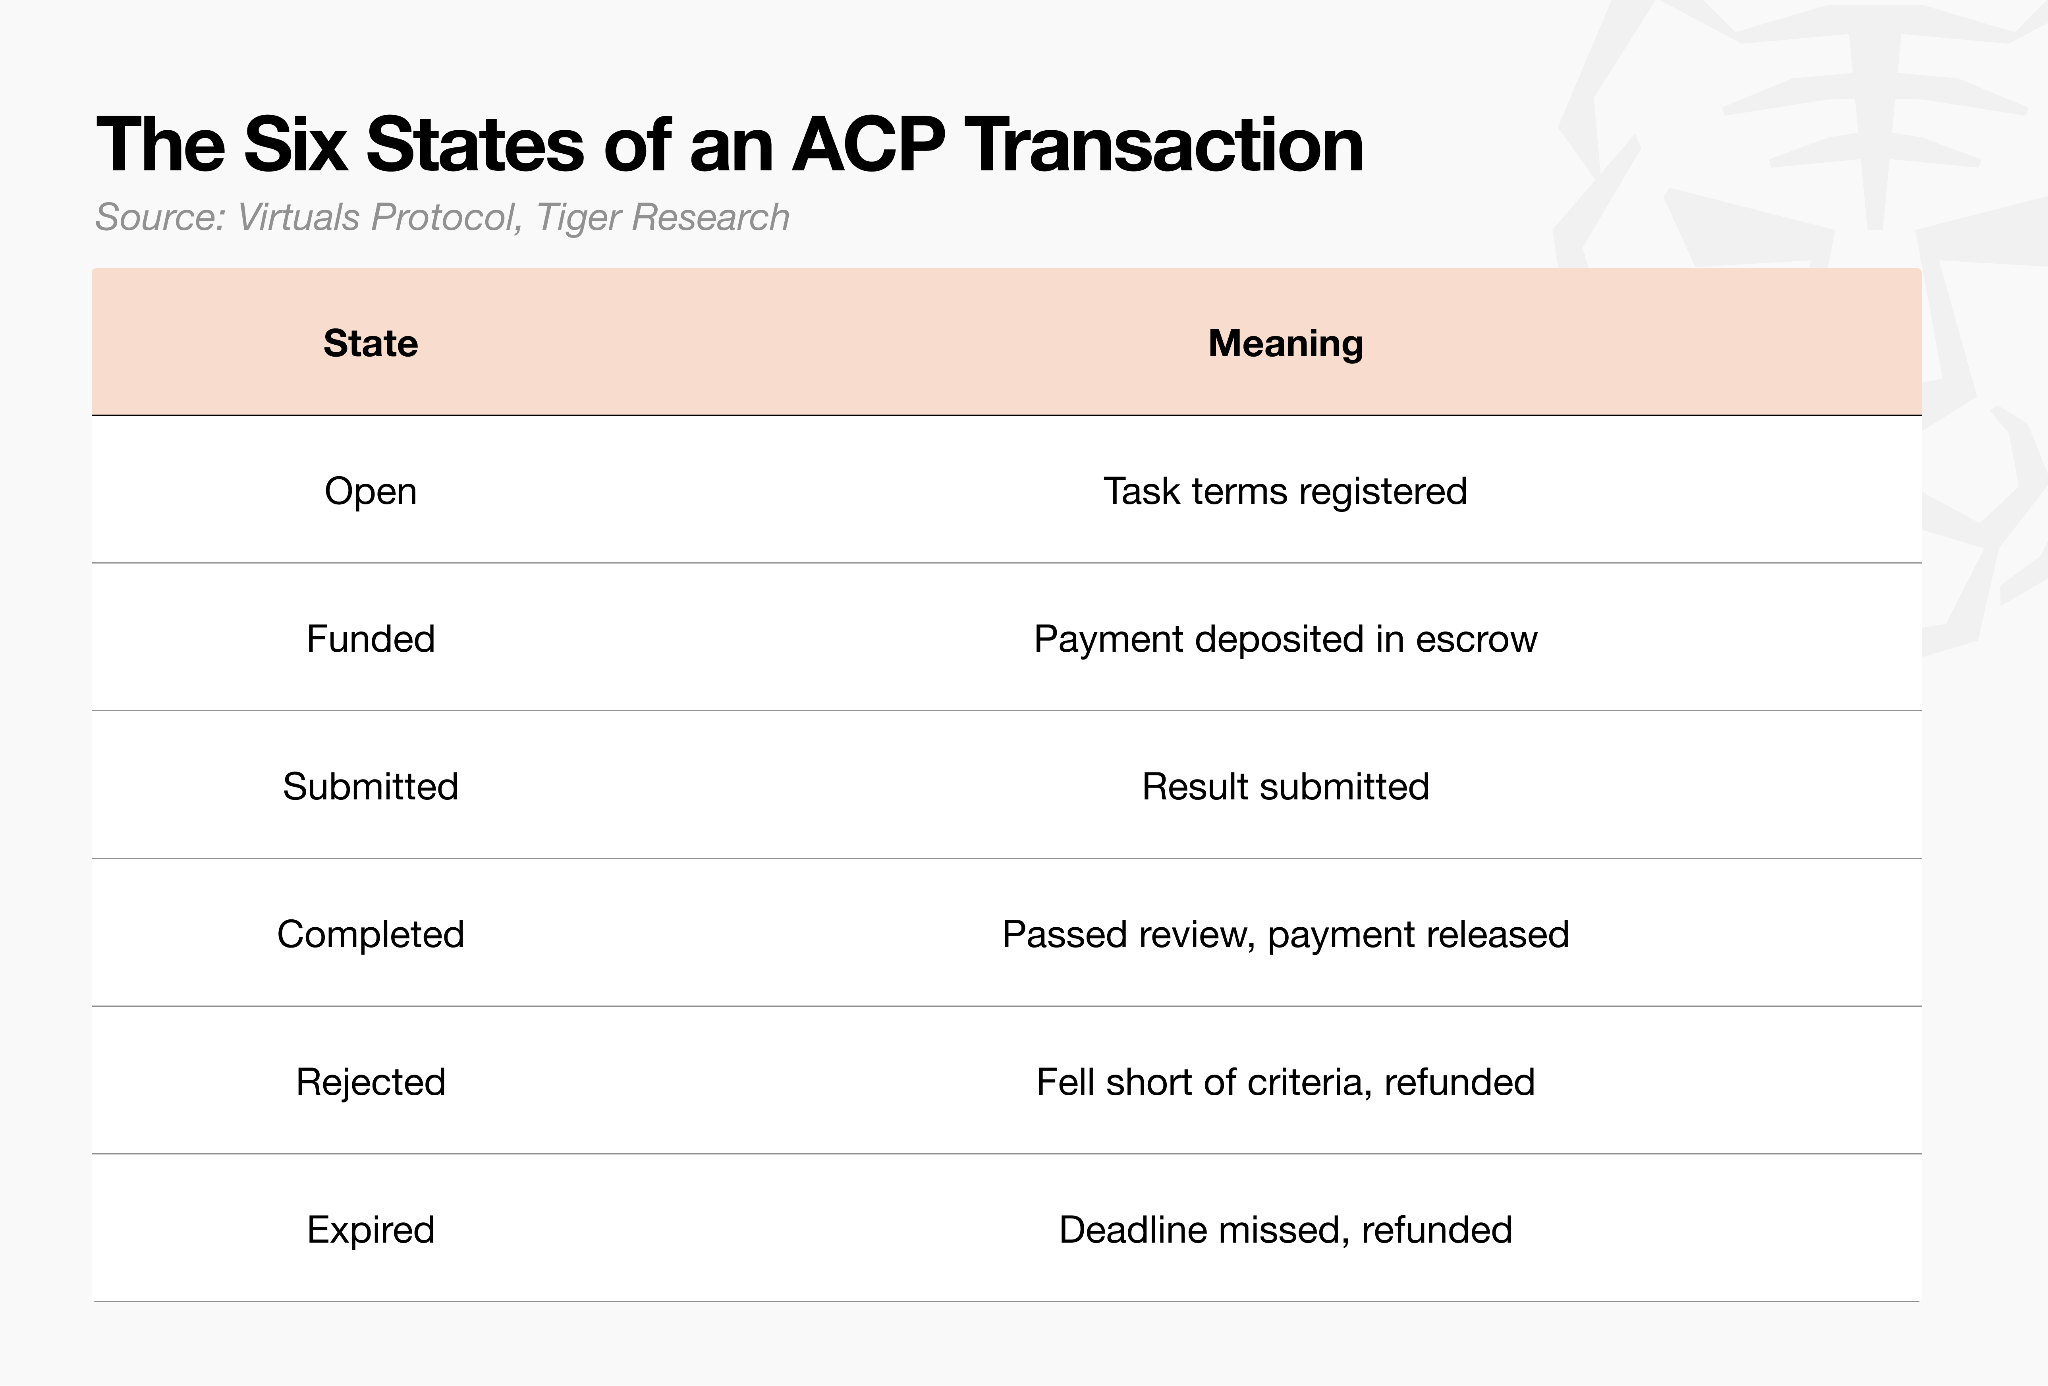This screenshot has height=1386, width=2048.
Task: Select the Rejected state cell
Action: coord(370,1082)
